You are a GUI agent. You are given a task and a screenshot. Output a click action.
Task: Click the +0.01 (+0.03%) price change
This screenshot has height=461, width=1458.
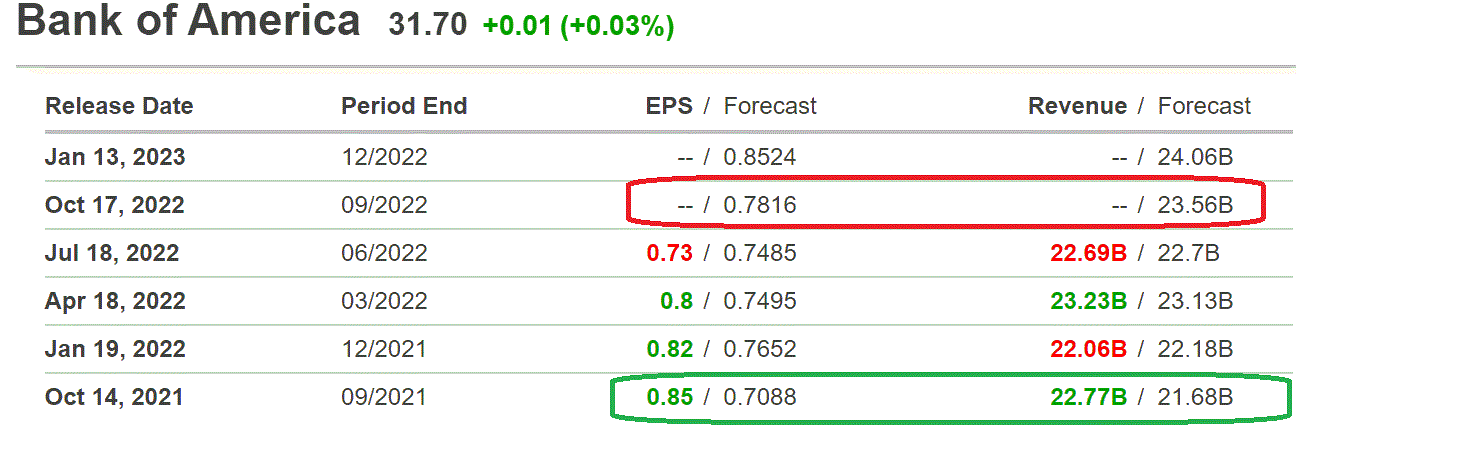point(578,26)
